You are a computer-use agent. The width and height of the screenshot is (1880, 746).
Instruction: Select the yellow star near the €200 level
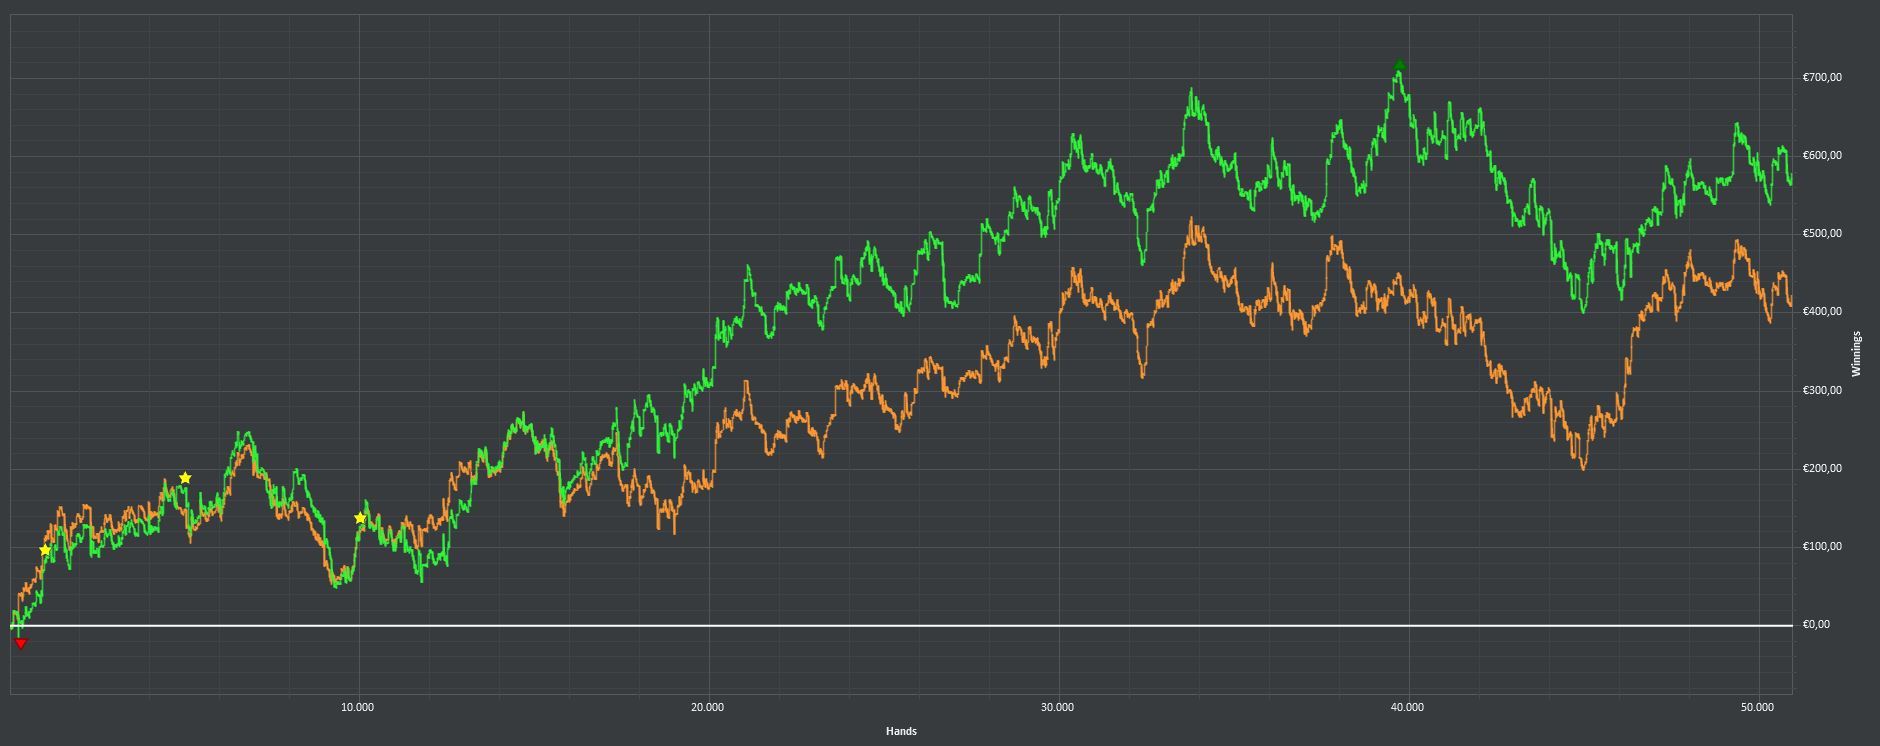(185, 478)
